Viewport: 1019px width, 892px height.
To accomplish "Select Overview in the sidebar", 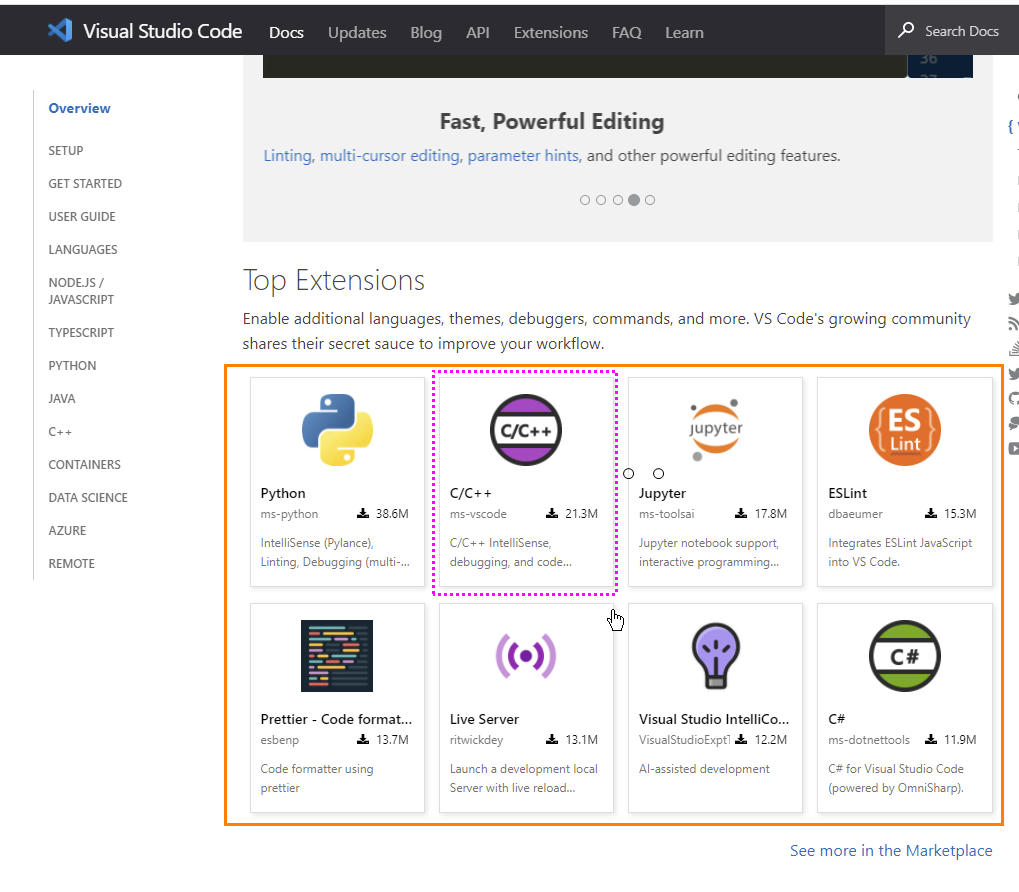I will (79, 108).
